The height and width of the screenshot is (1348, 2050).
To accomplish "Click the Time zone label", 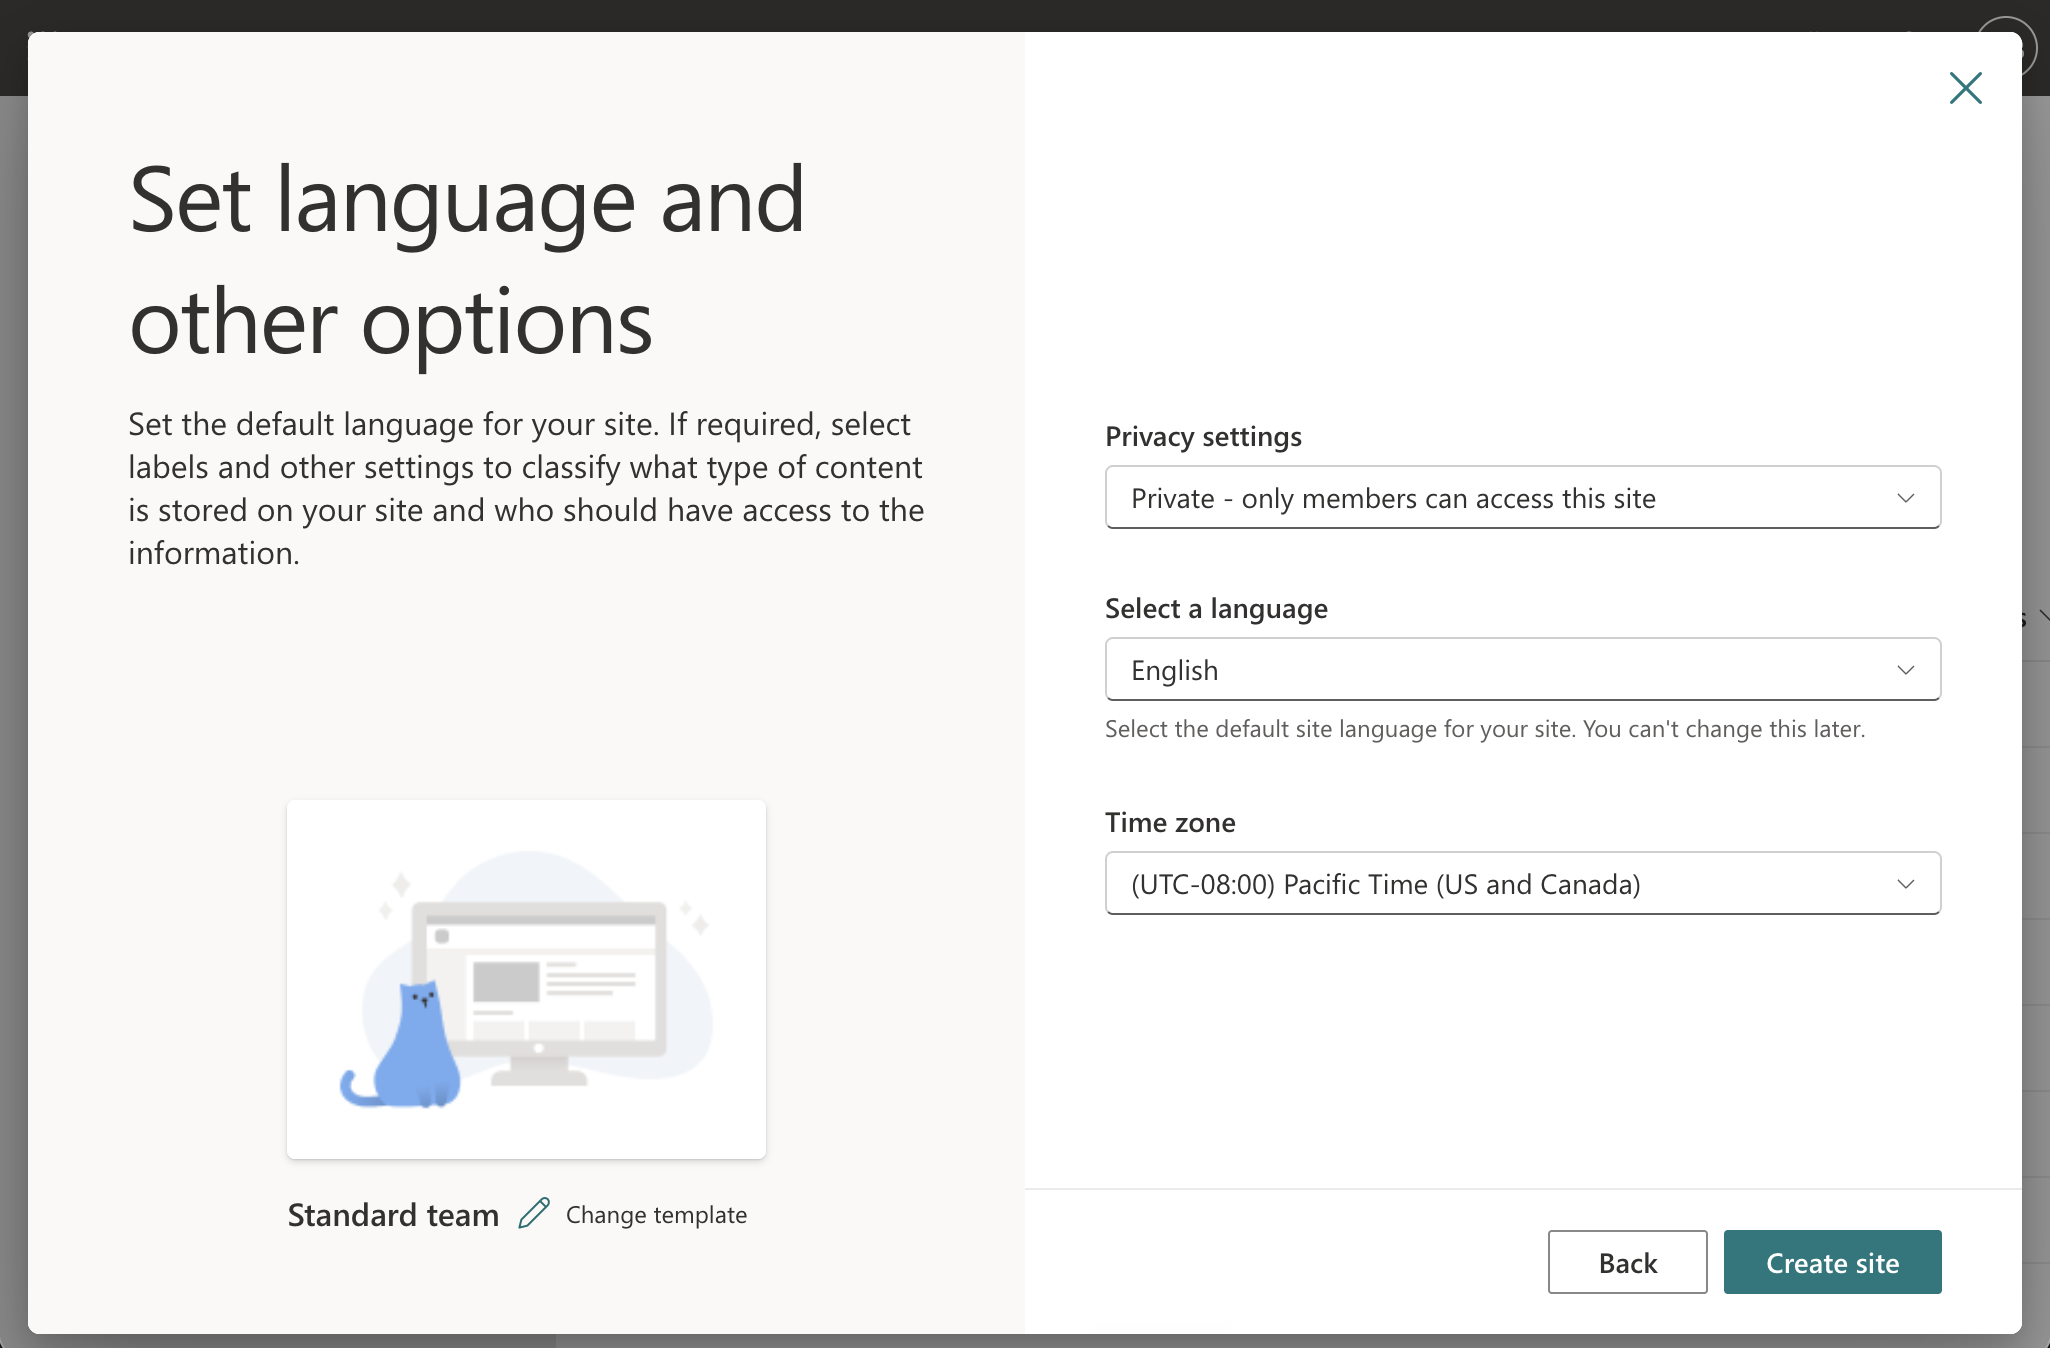I will click(x=1170, y=823).
